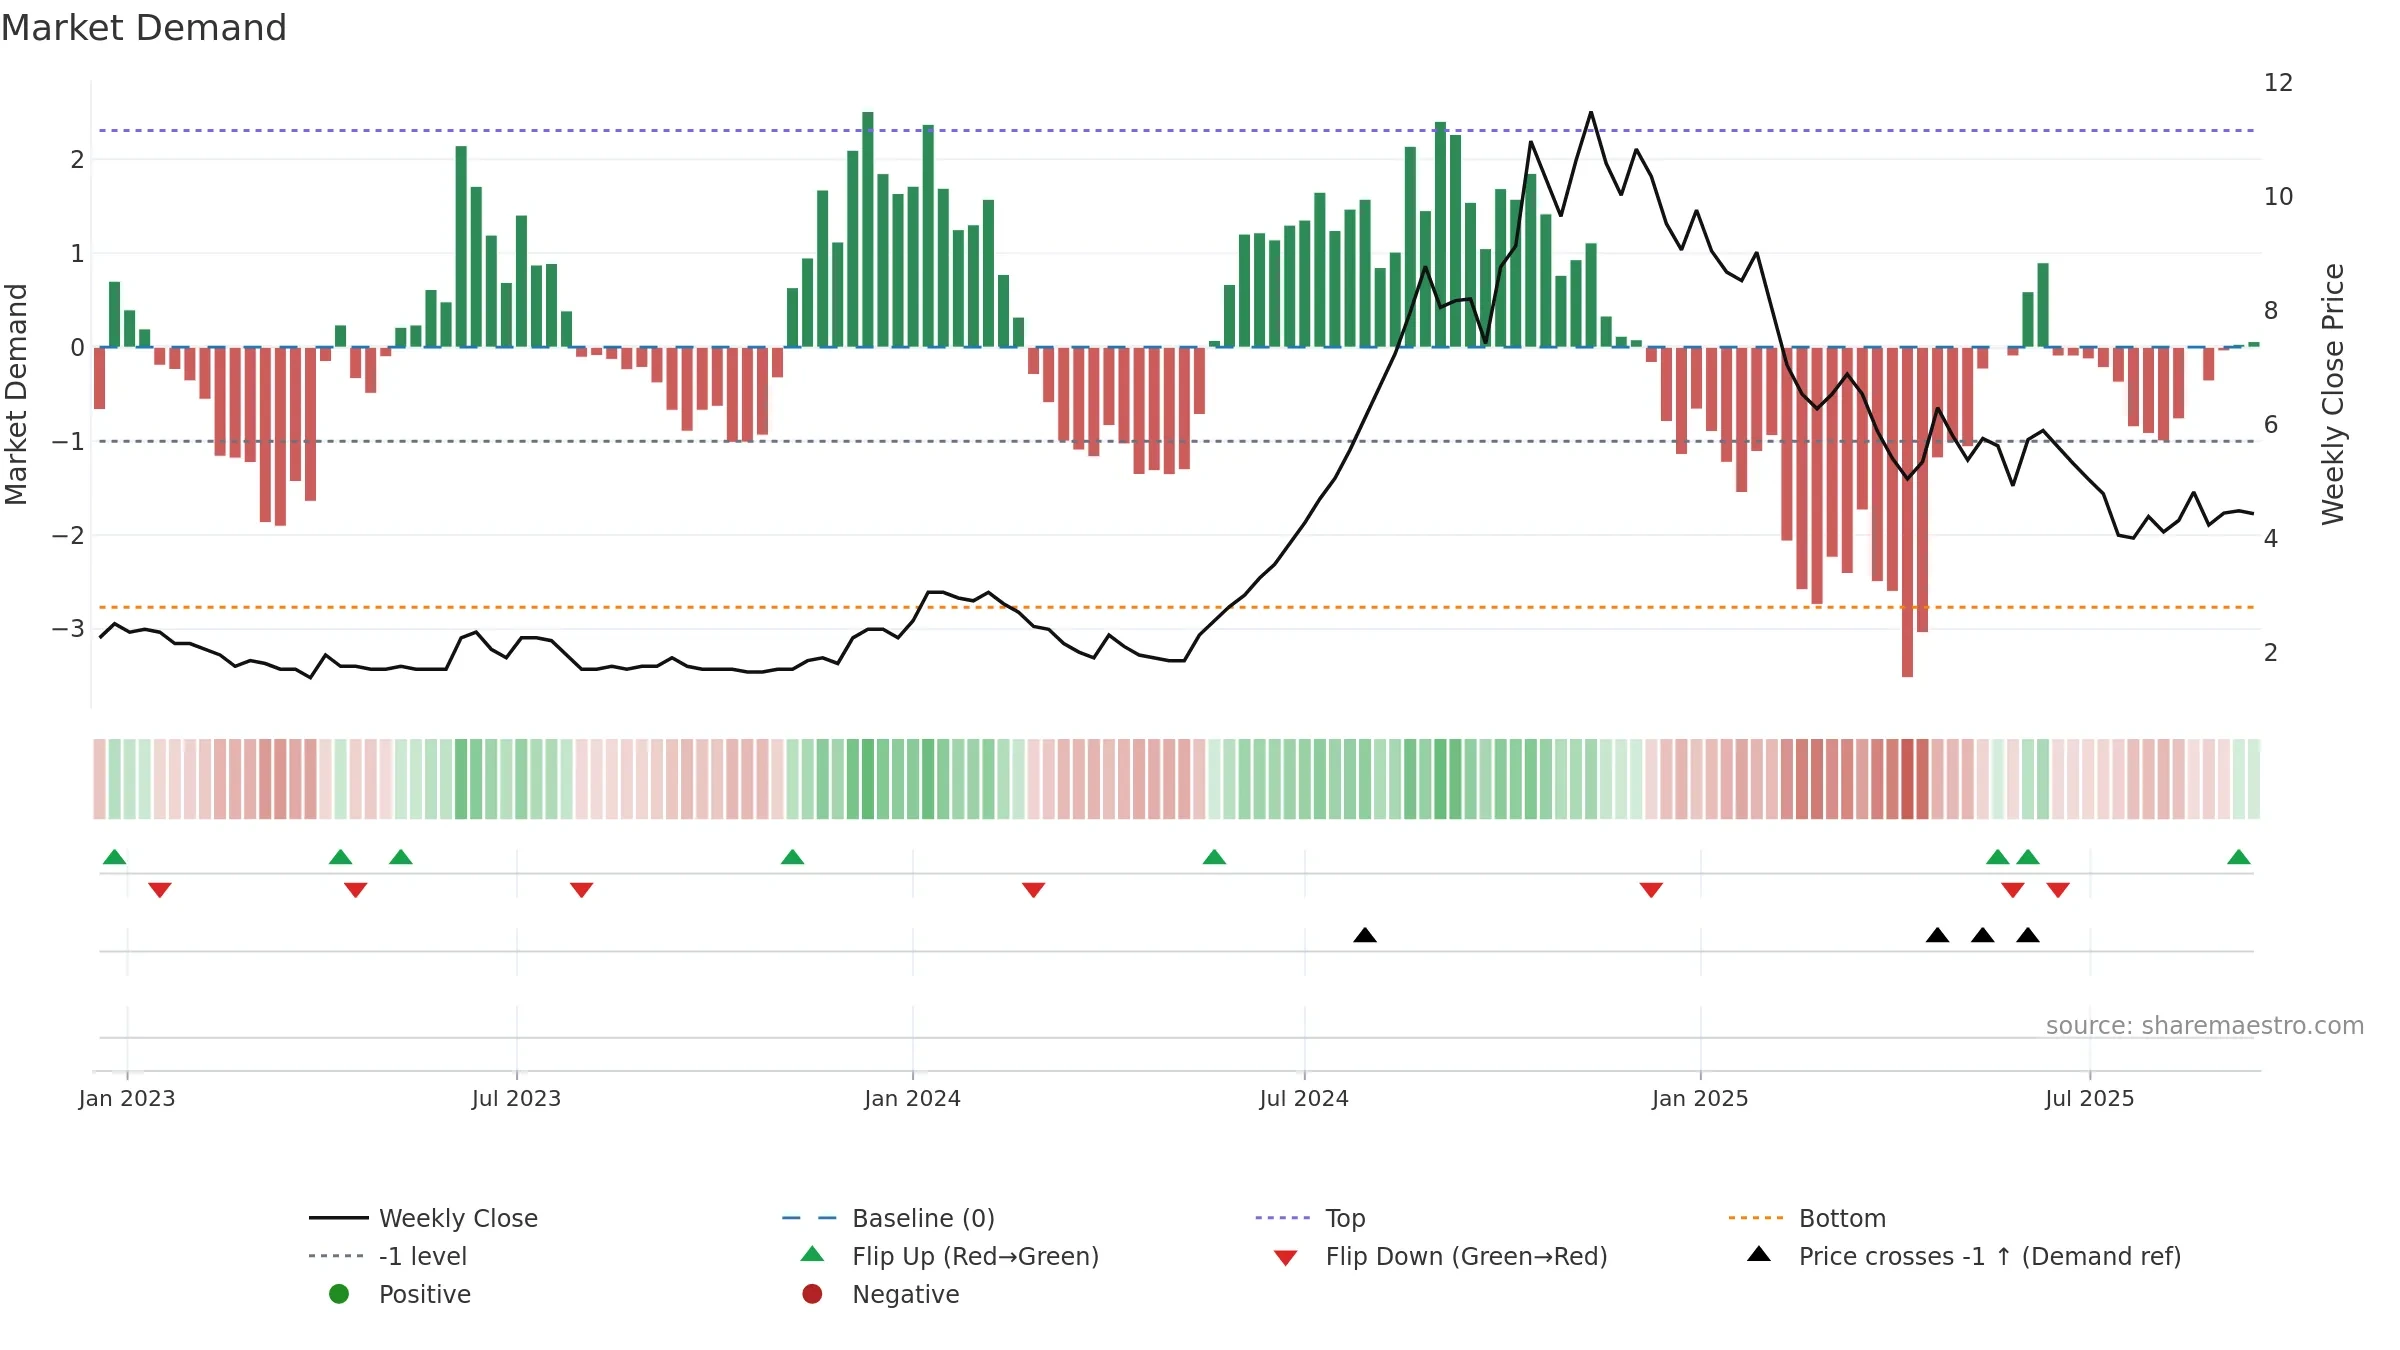Click the −3 tick on left demand axis

click(x=68, y=629)
